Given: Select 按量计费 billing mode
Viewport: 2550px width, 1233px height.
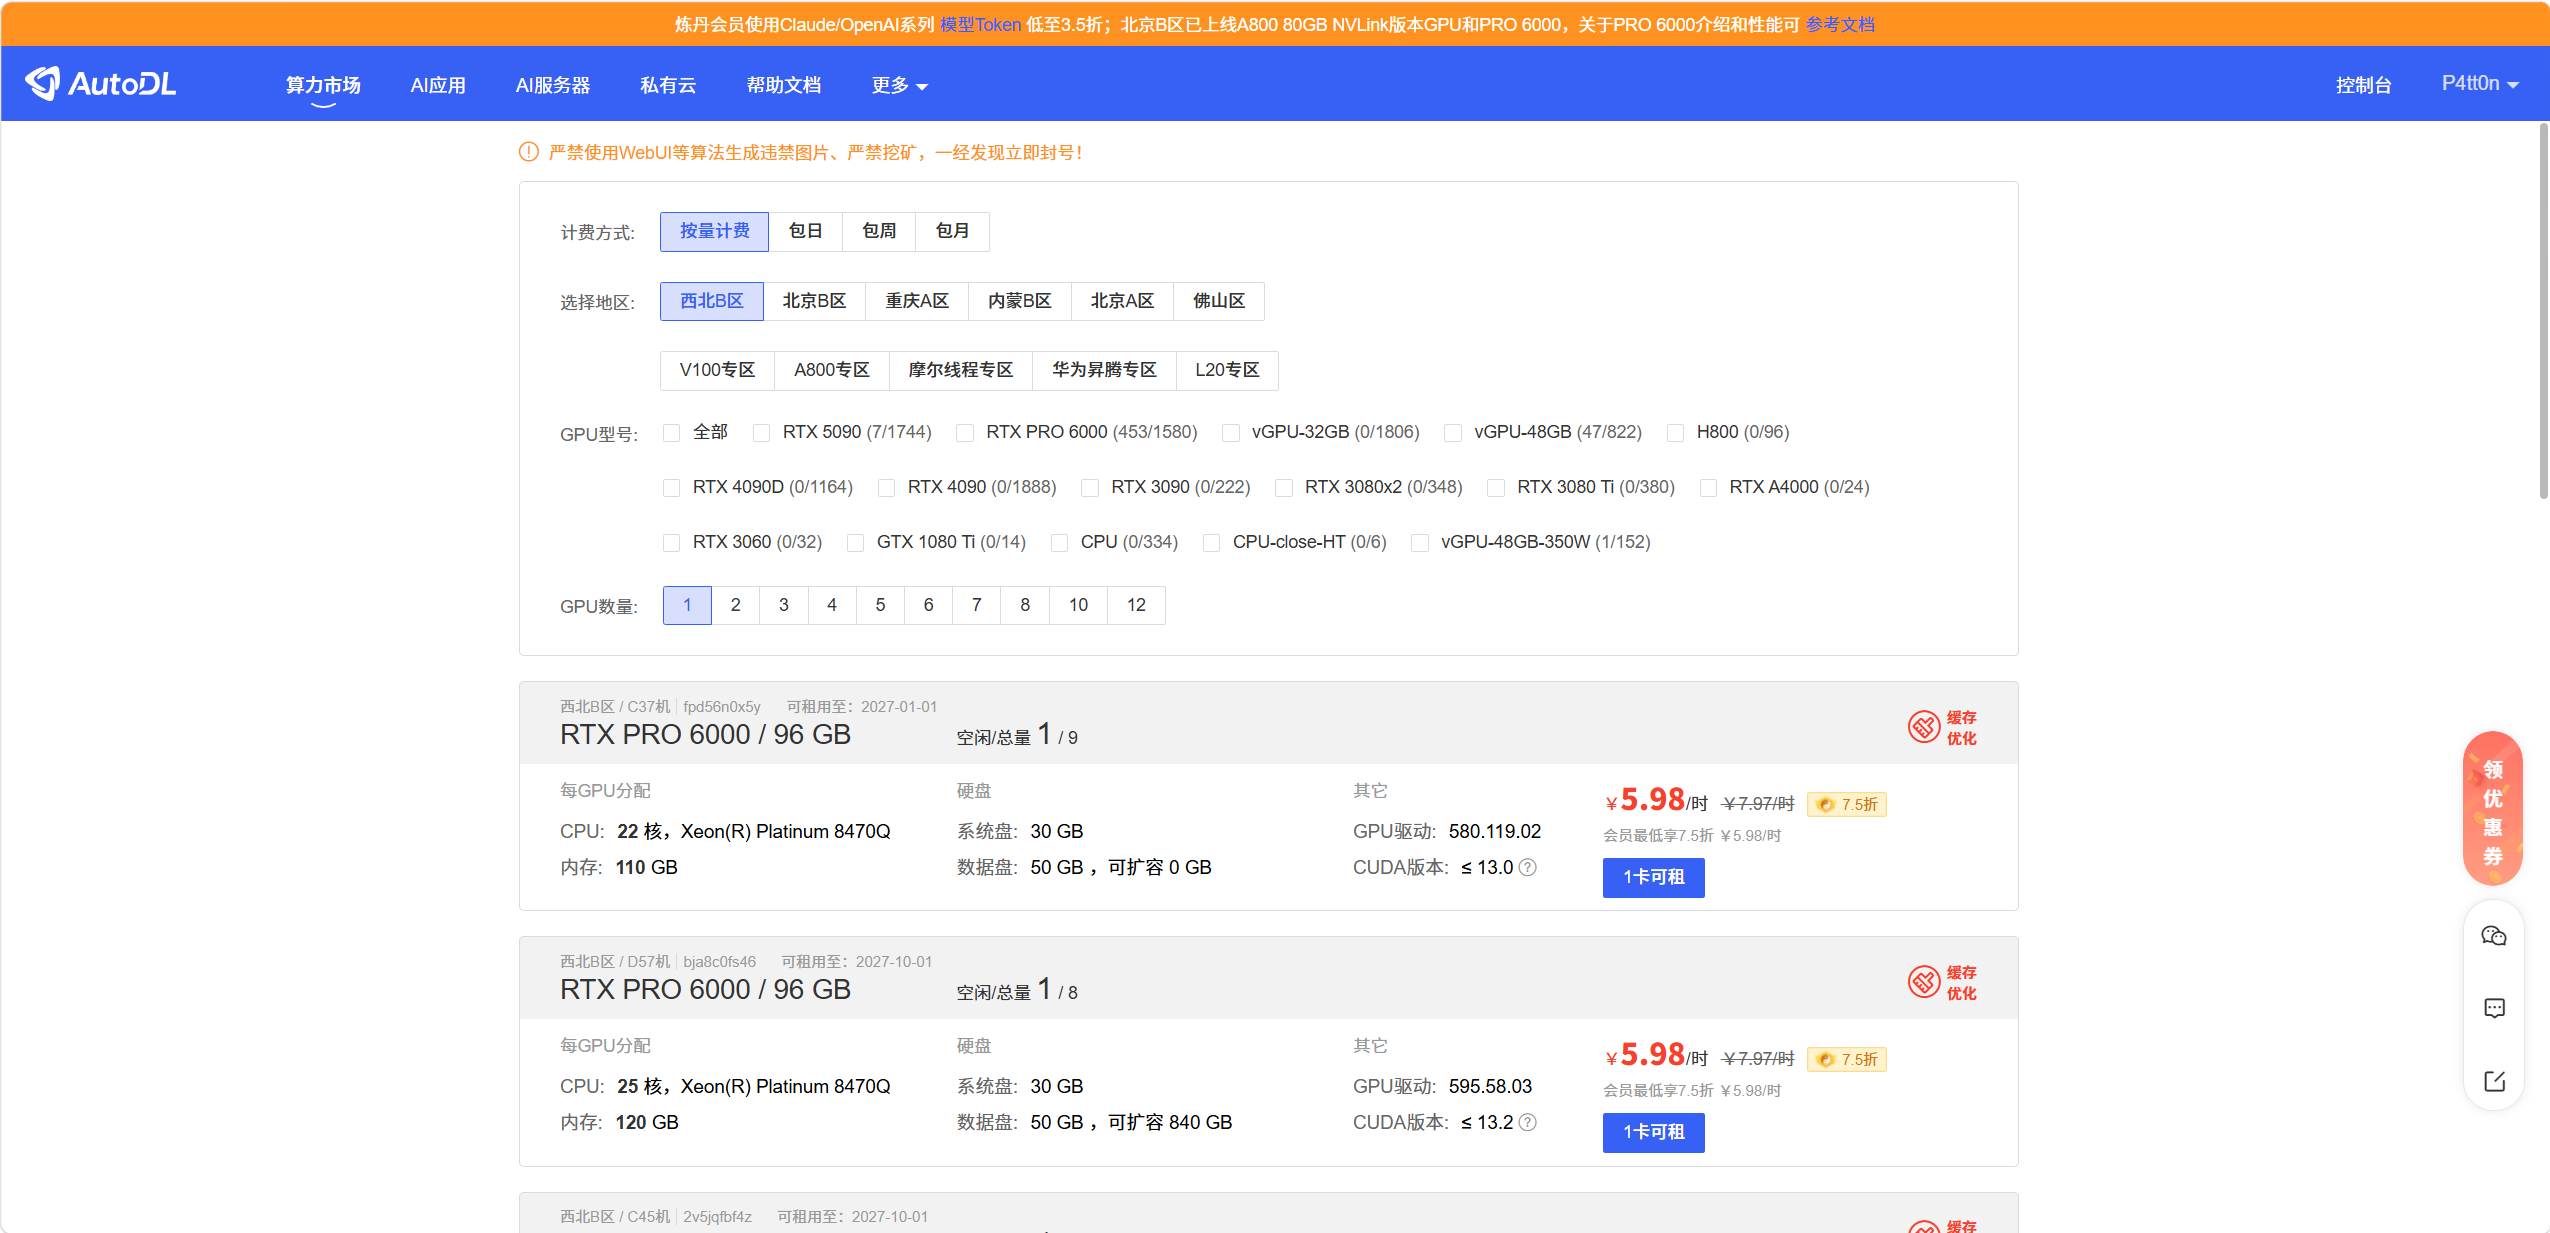Looking at the screenshot, I should (714, 232).
